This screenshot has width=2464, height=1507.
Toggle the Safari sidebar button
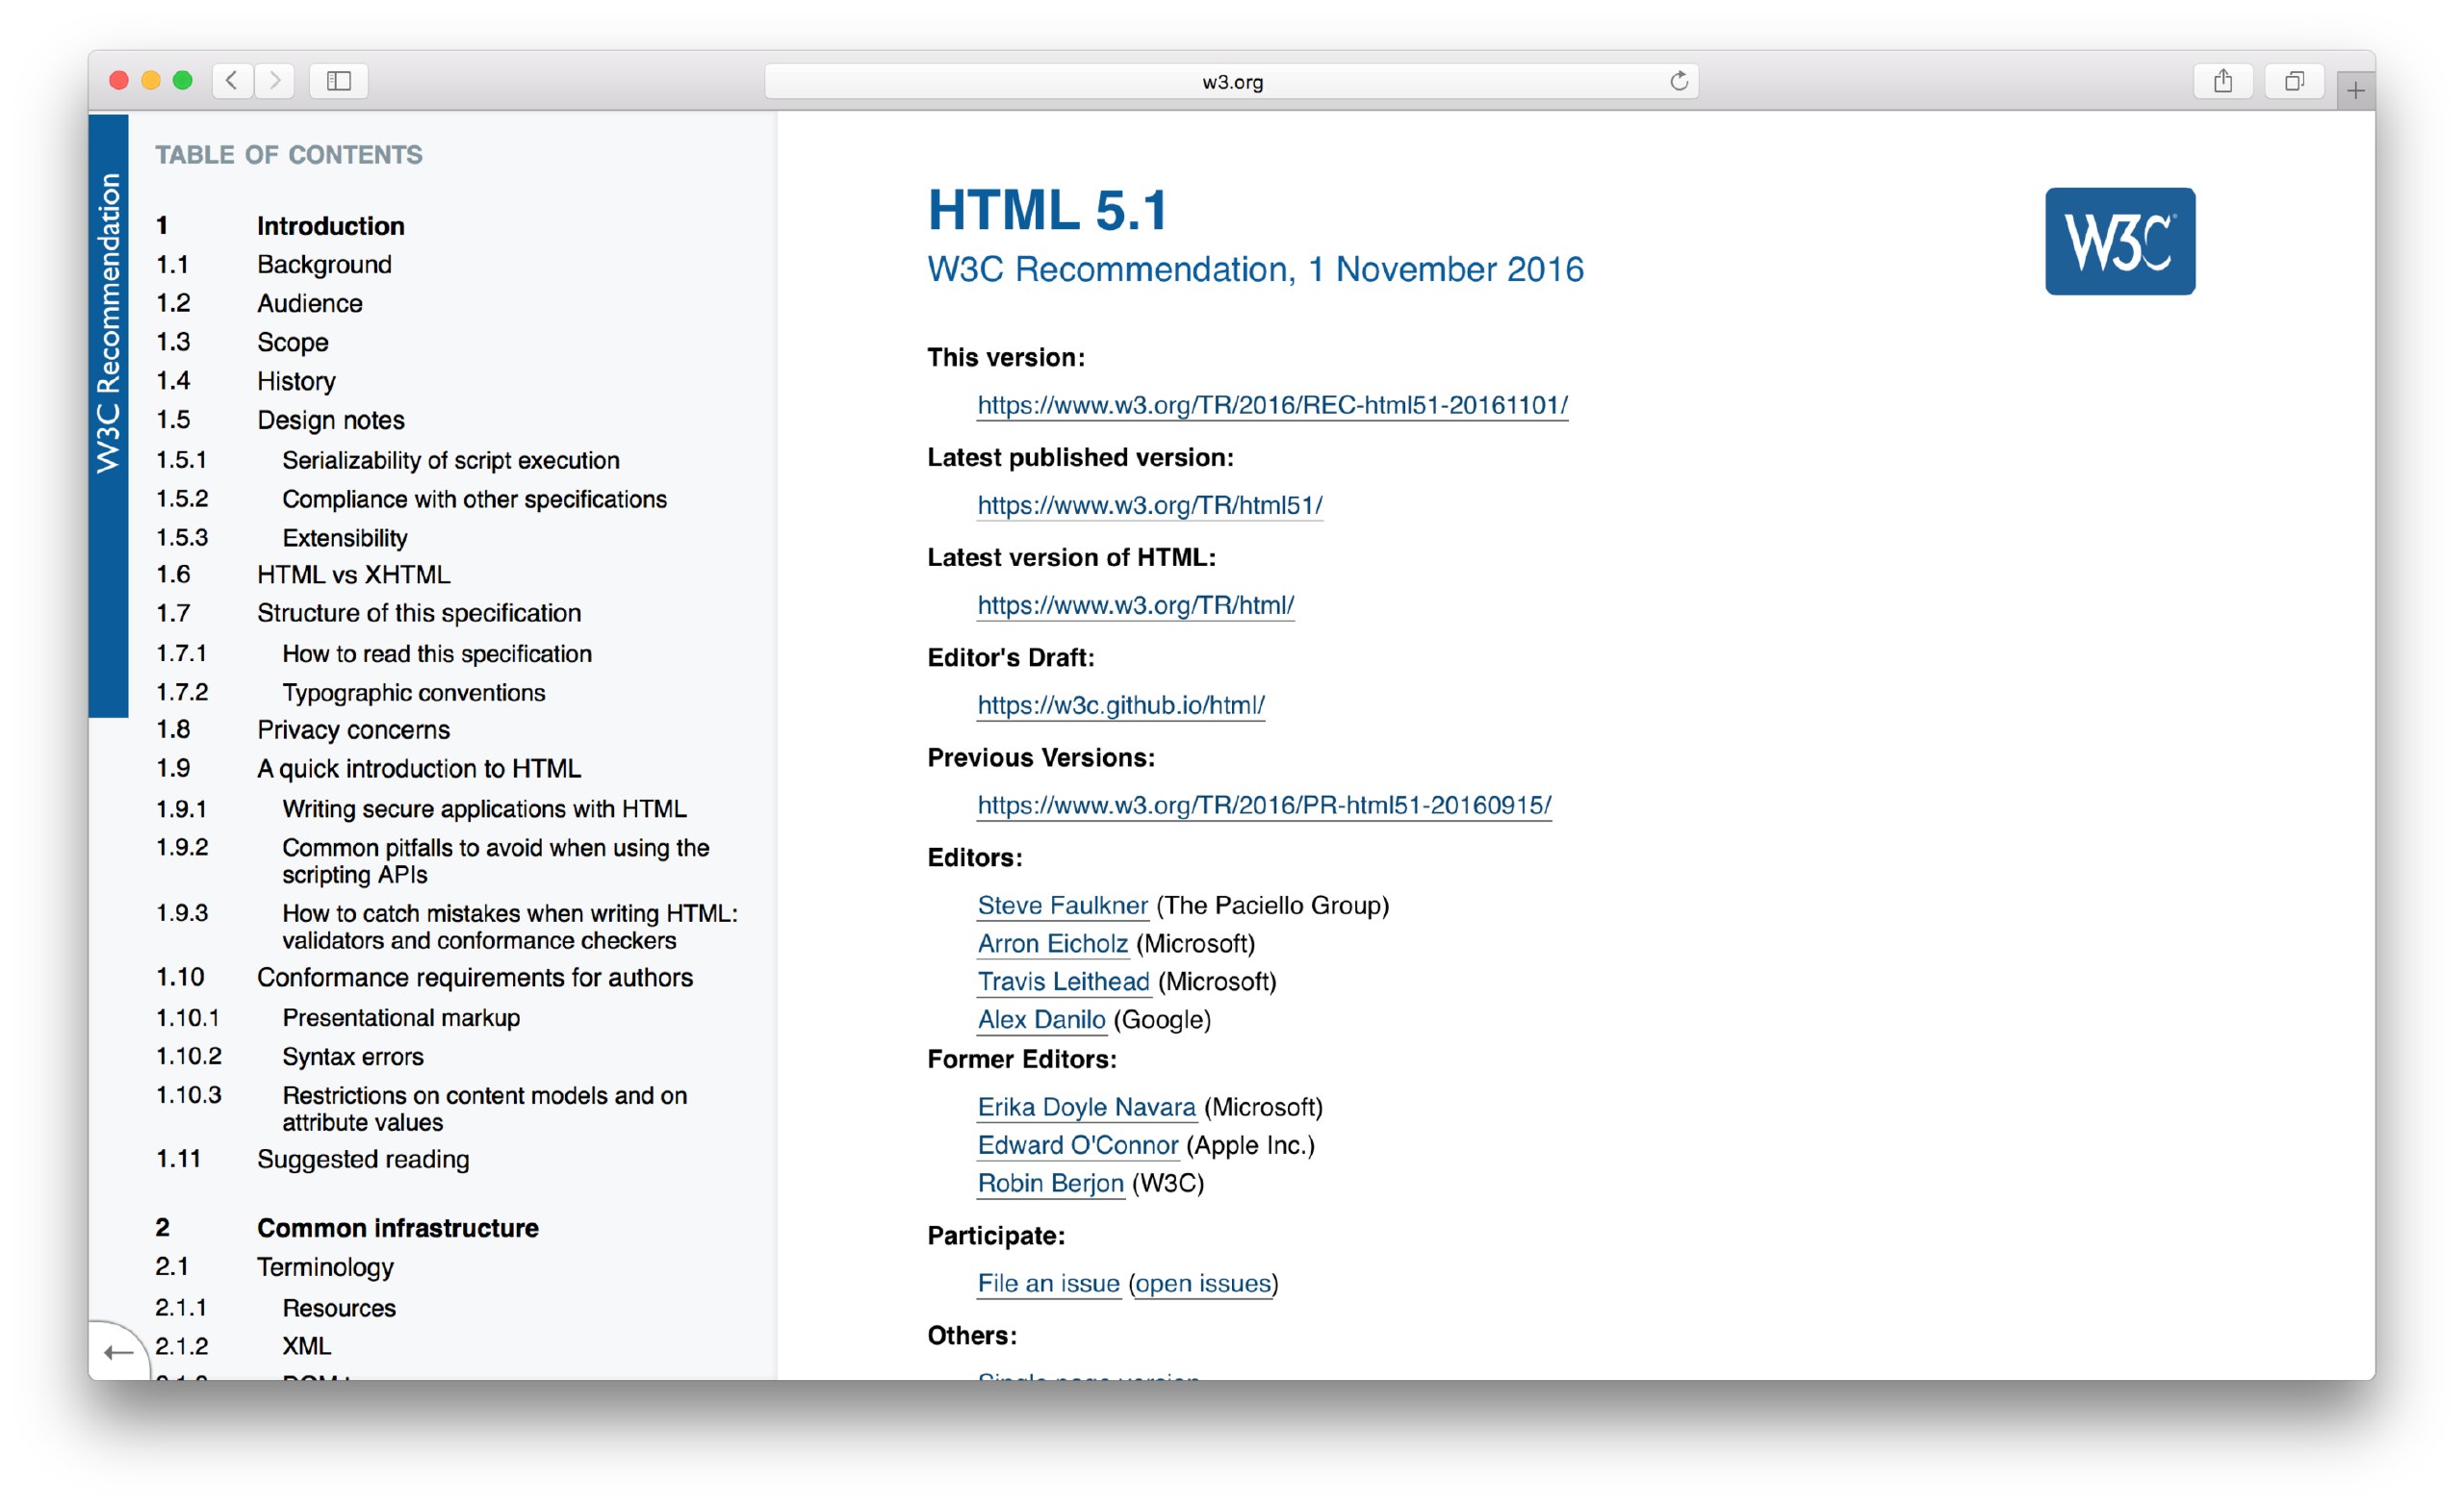(x=339, y=80)
